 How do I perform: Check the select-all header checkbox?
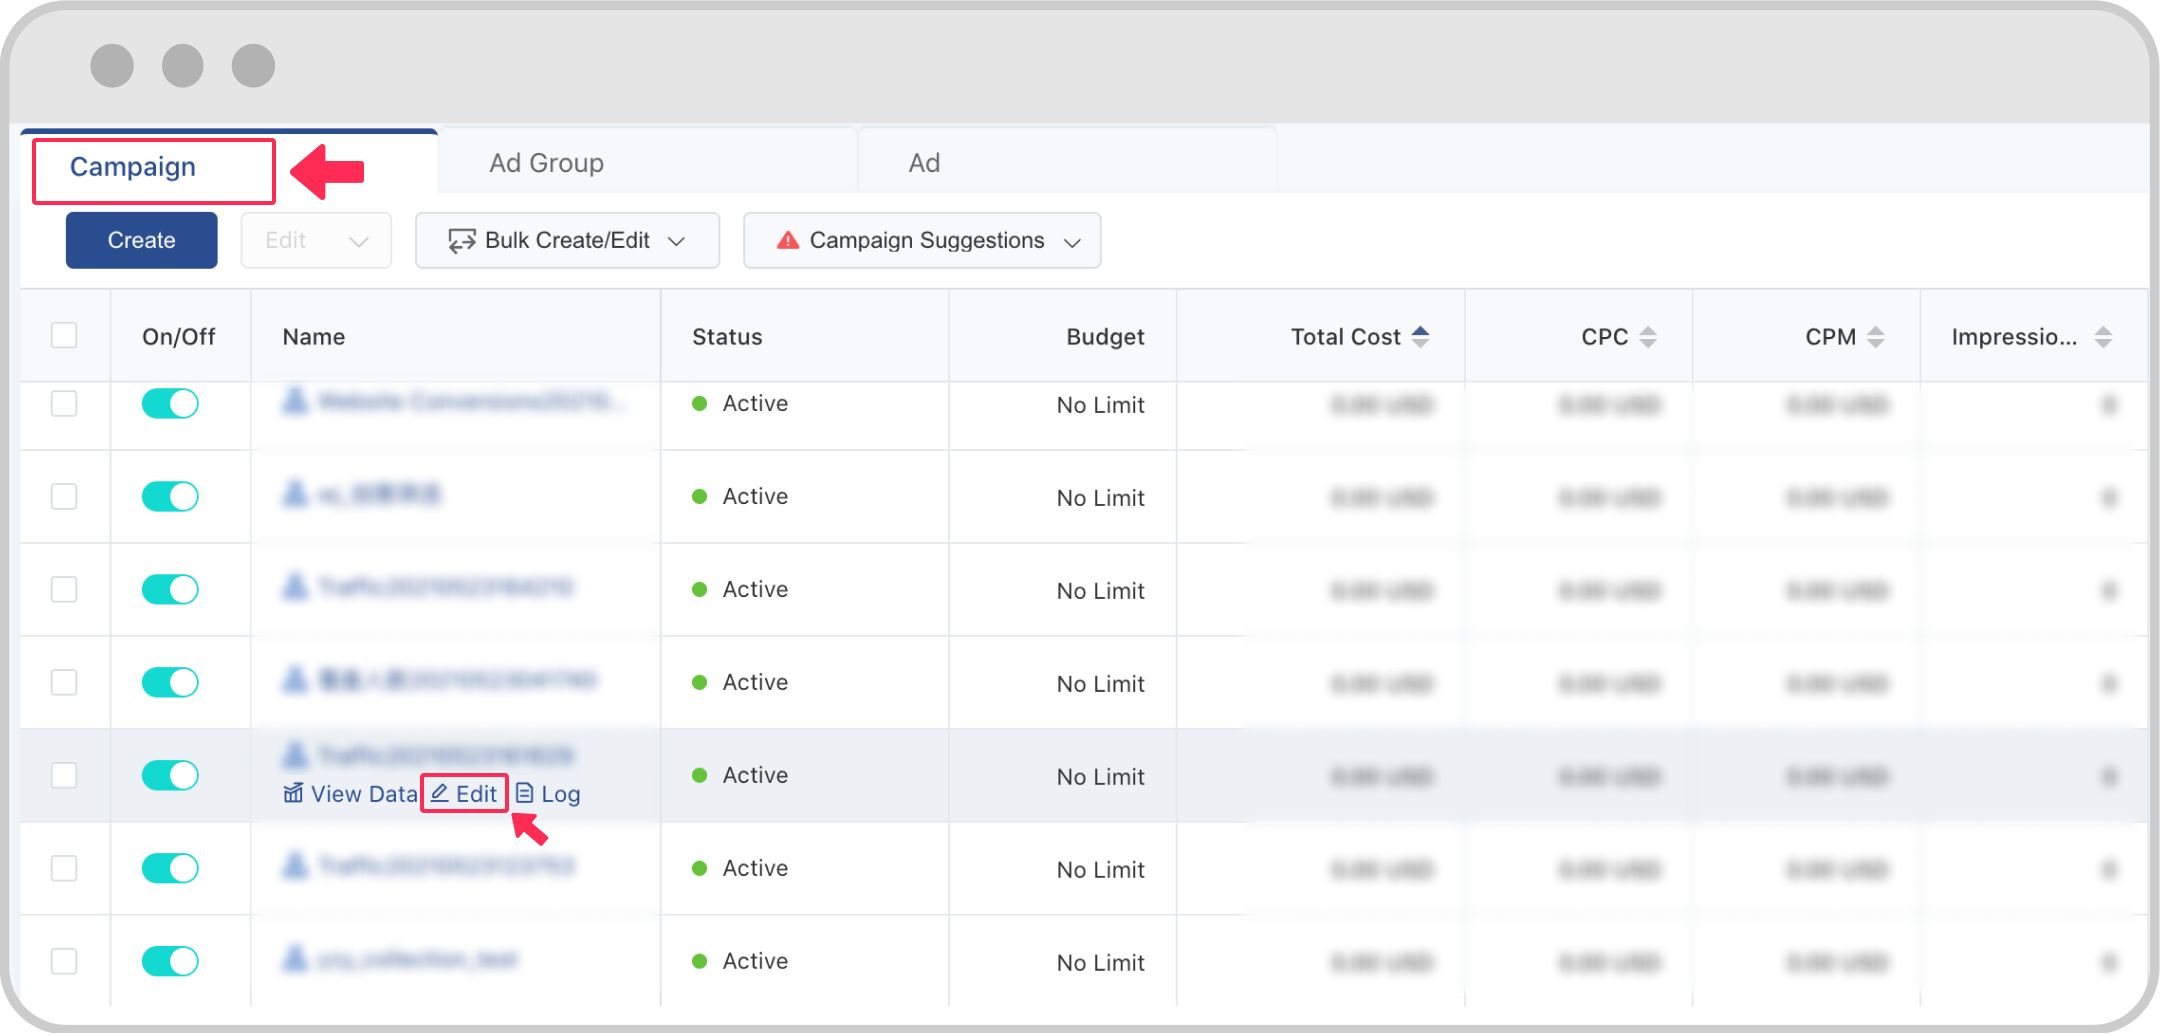pos(64,335)
